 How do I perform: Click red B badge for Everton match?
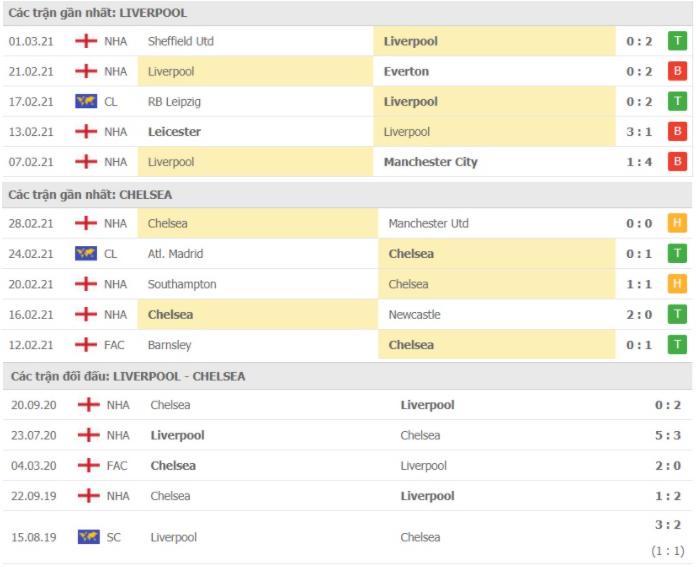[677, 71]
